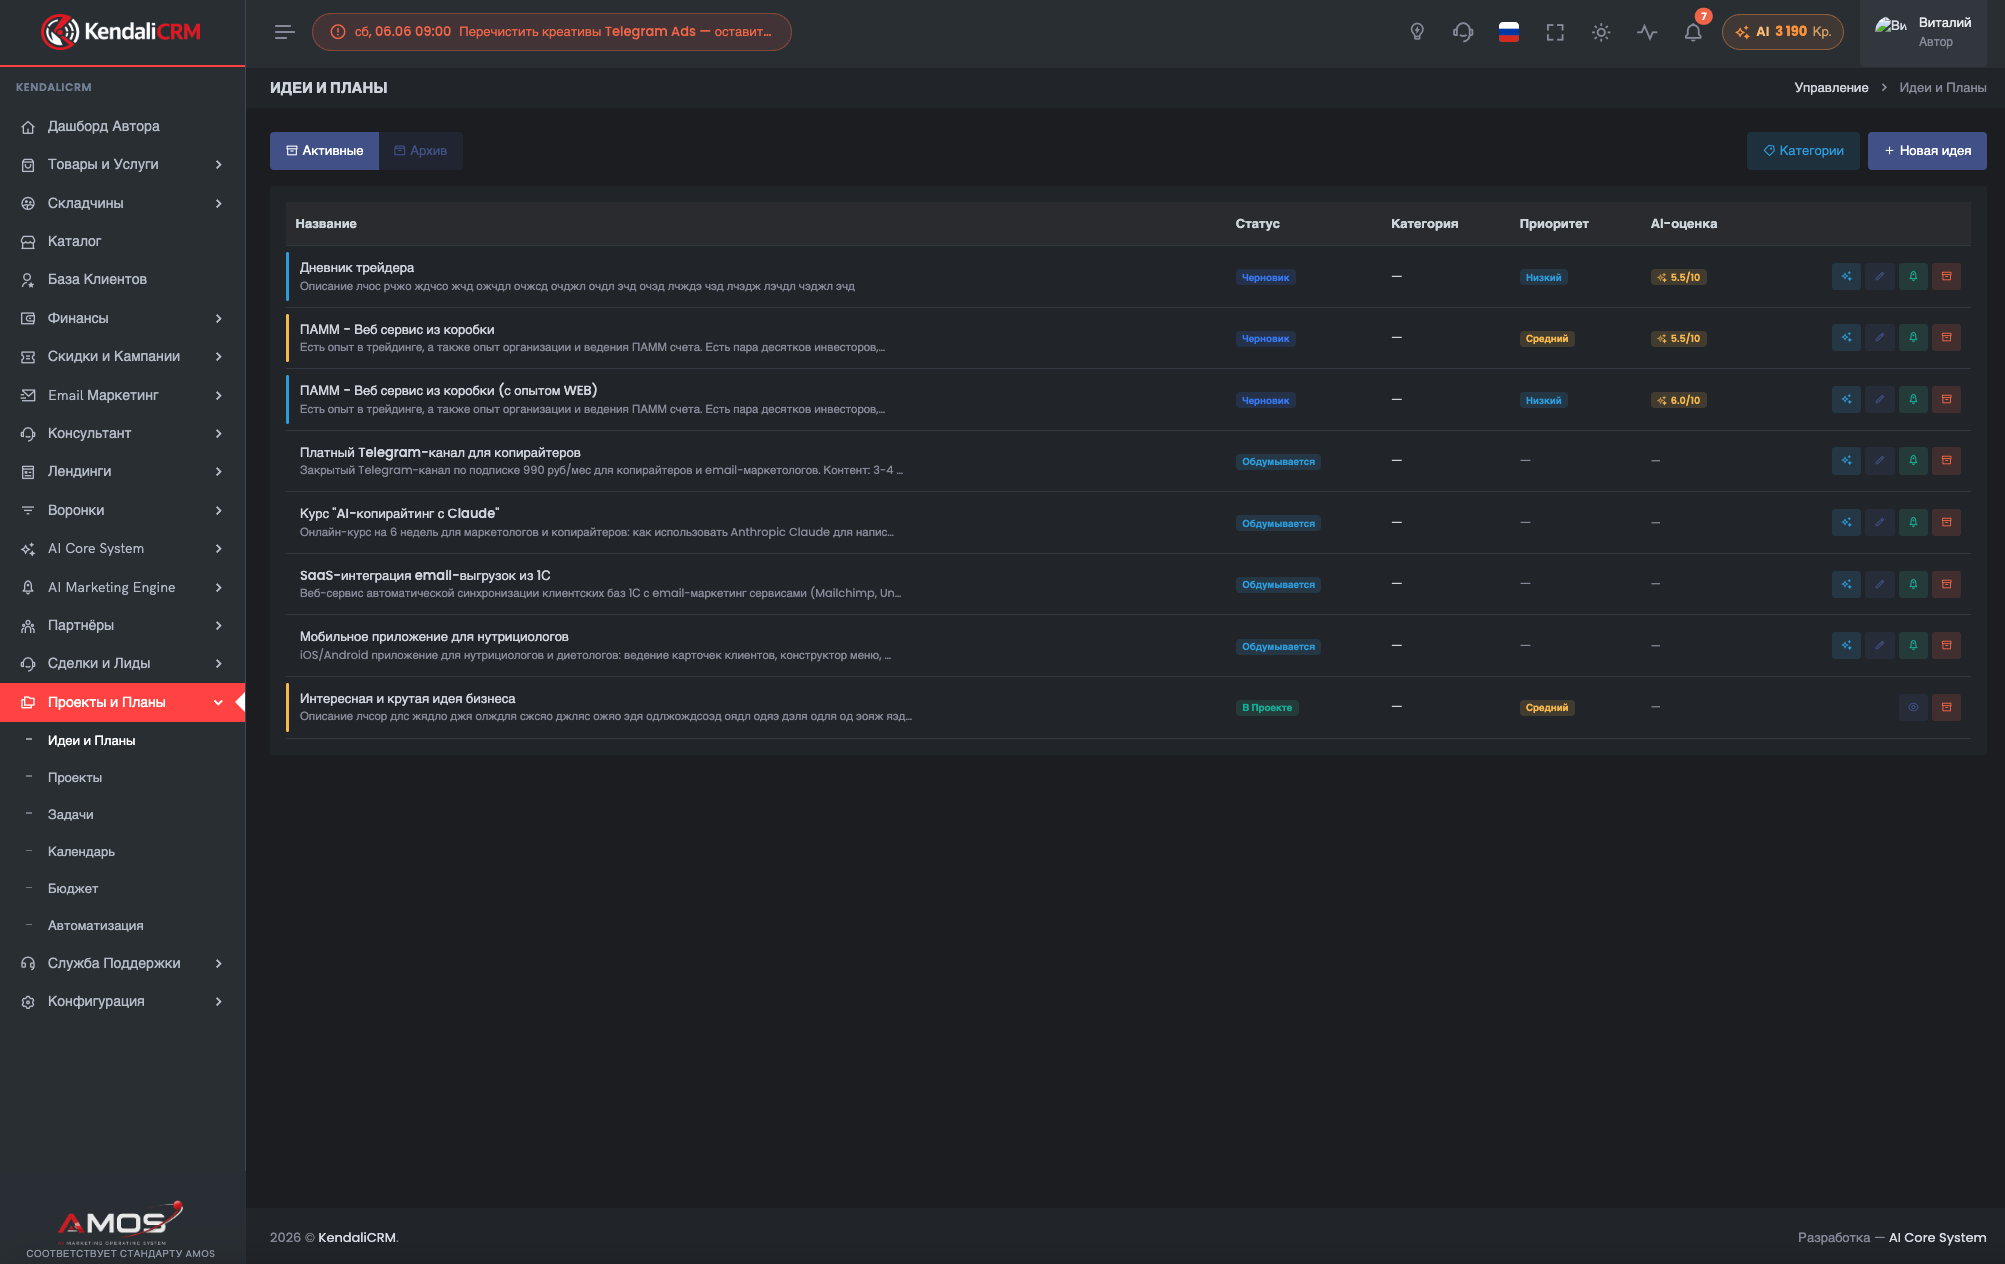The width and height of the screenshot is (2005, 1264).
Task: Expand the Скидки и Кампании menu
Action: tap(122, 356)
